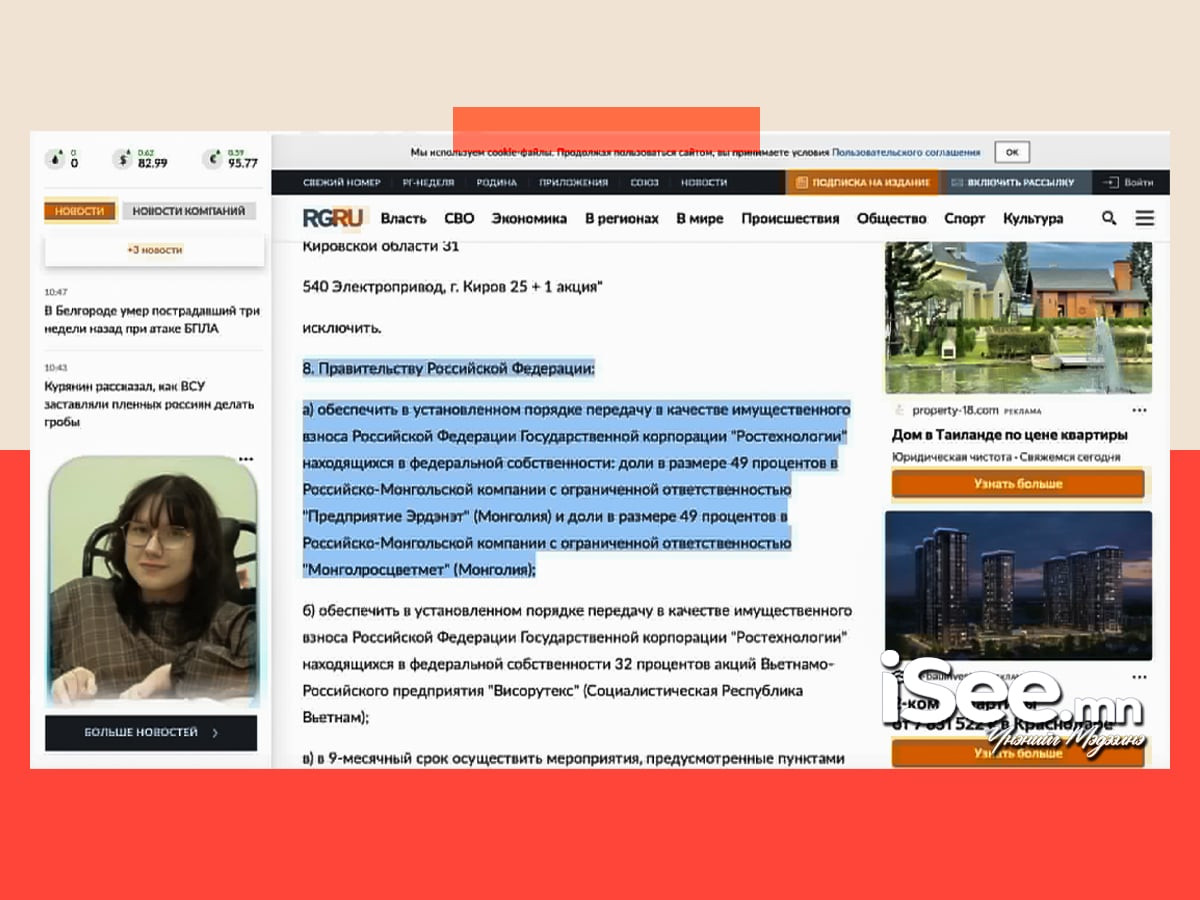
Task: Click text 540 Электропривод, г. Киров
Action: point(453,287)
